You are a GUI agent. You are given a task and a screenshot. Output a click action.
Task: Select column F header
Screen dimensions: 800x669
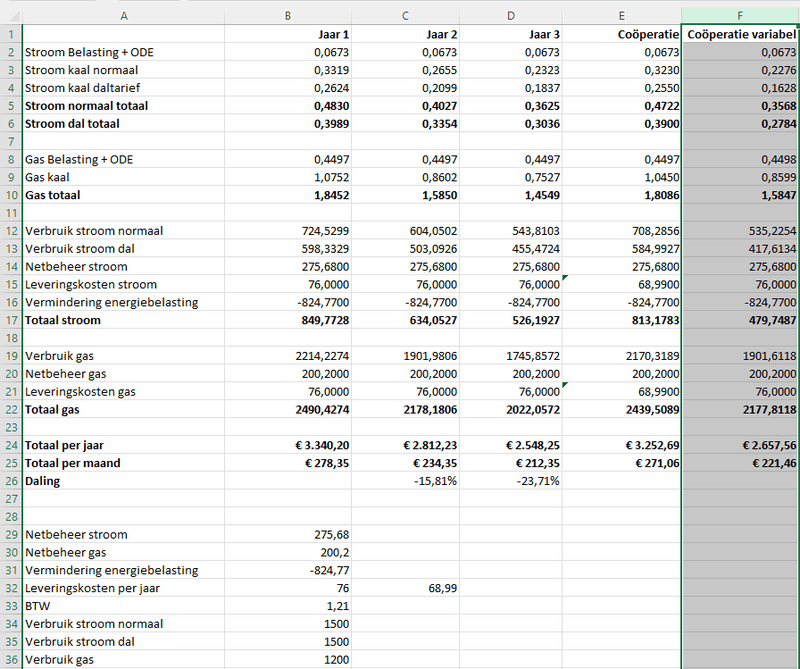click(x=740, y=16)
